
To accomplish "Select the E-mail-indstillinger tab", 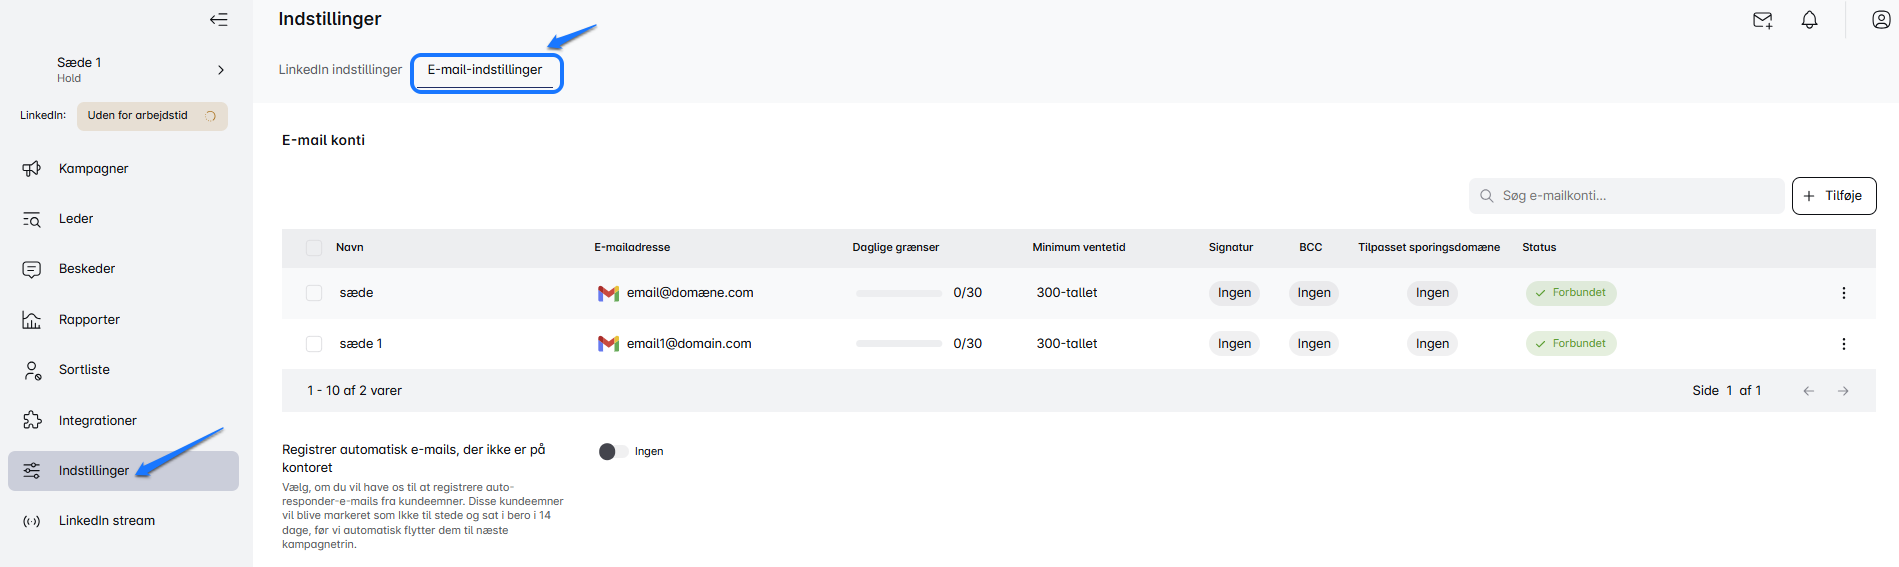I will pos(485,70).
